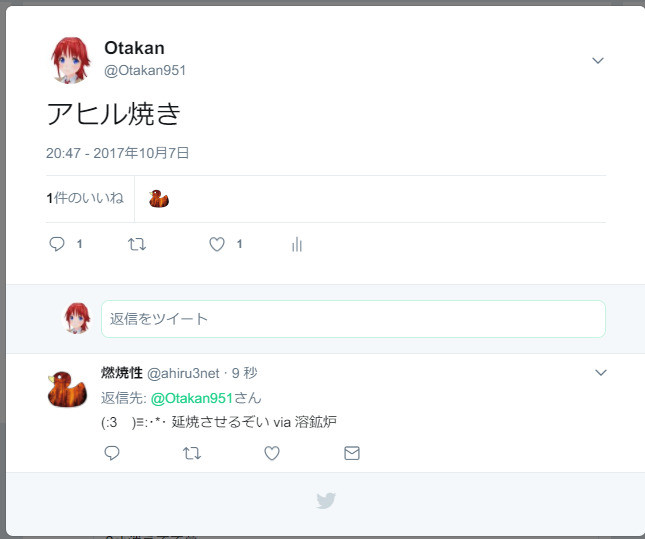Open the chevron menu on 燃焼性's reply

[x=601, y=373]
